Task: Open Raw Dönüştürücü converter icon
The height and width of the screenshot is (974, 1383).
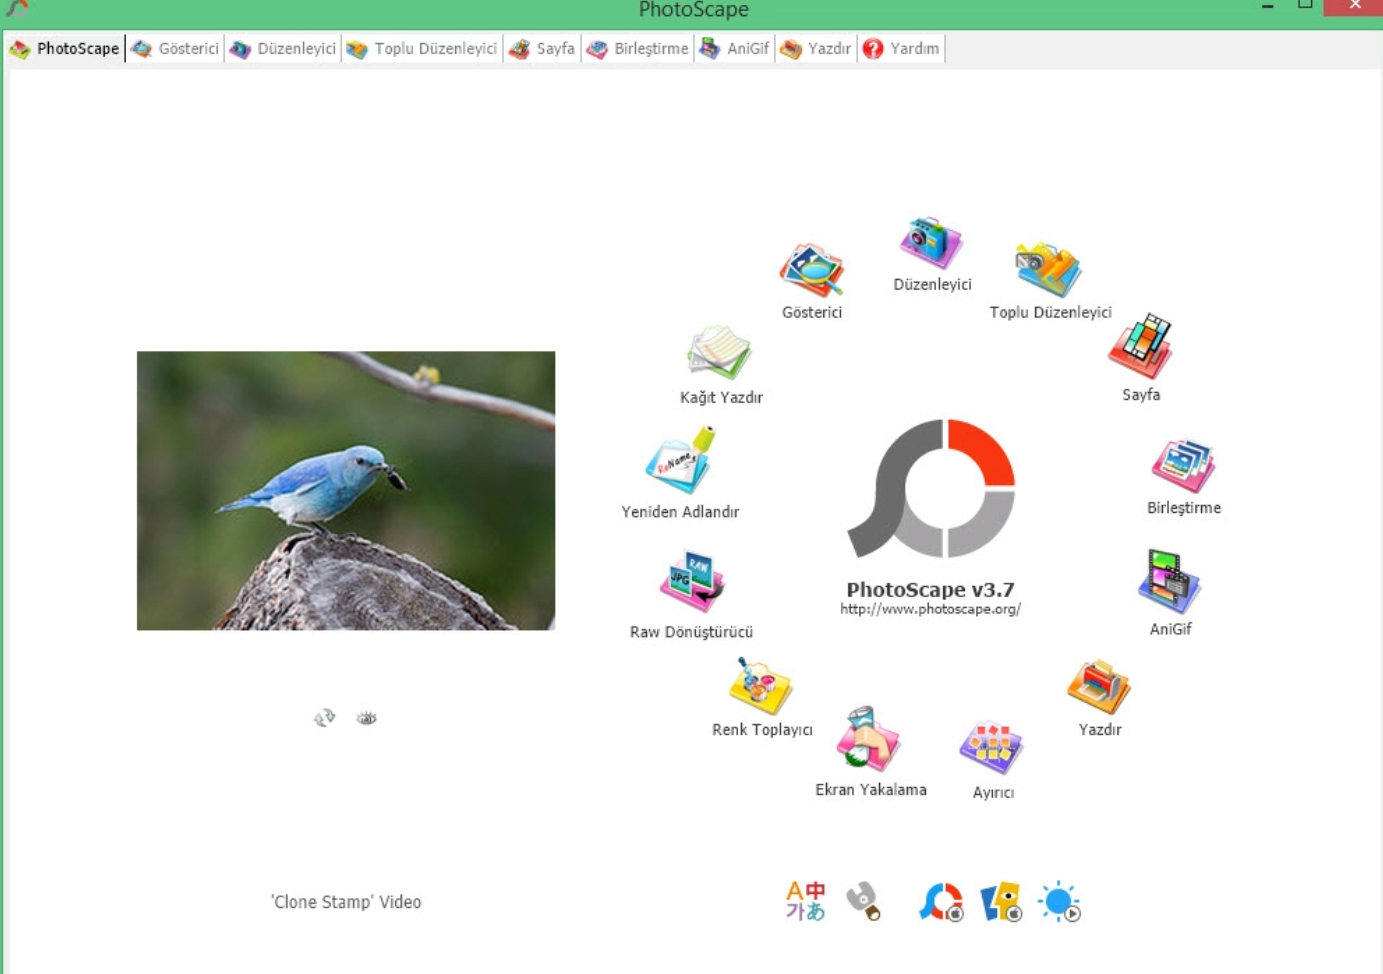Action: [x=691, y=582]
